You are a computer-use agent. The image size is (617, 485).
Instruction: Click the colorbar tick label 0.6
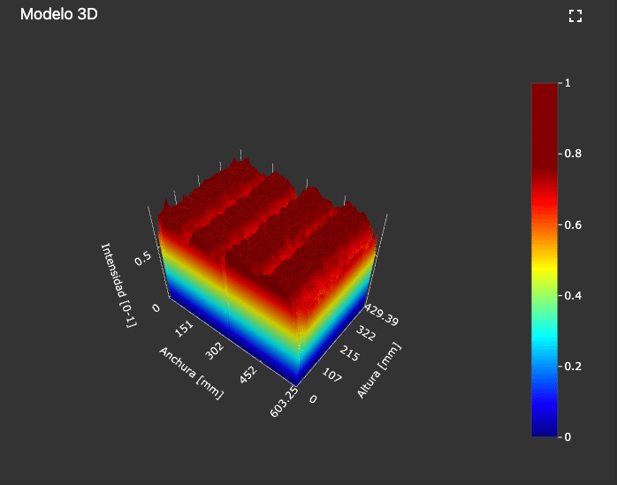coord(574,225)
